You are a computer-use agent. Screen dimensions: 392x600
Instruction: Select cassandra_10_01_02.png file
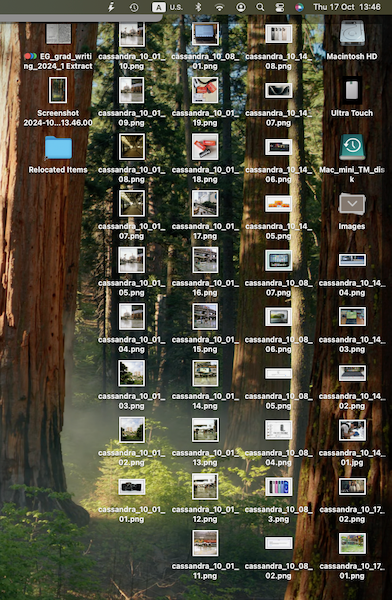[x=132, y=430]
